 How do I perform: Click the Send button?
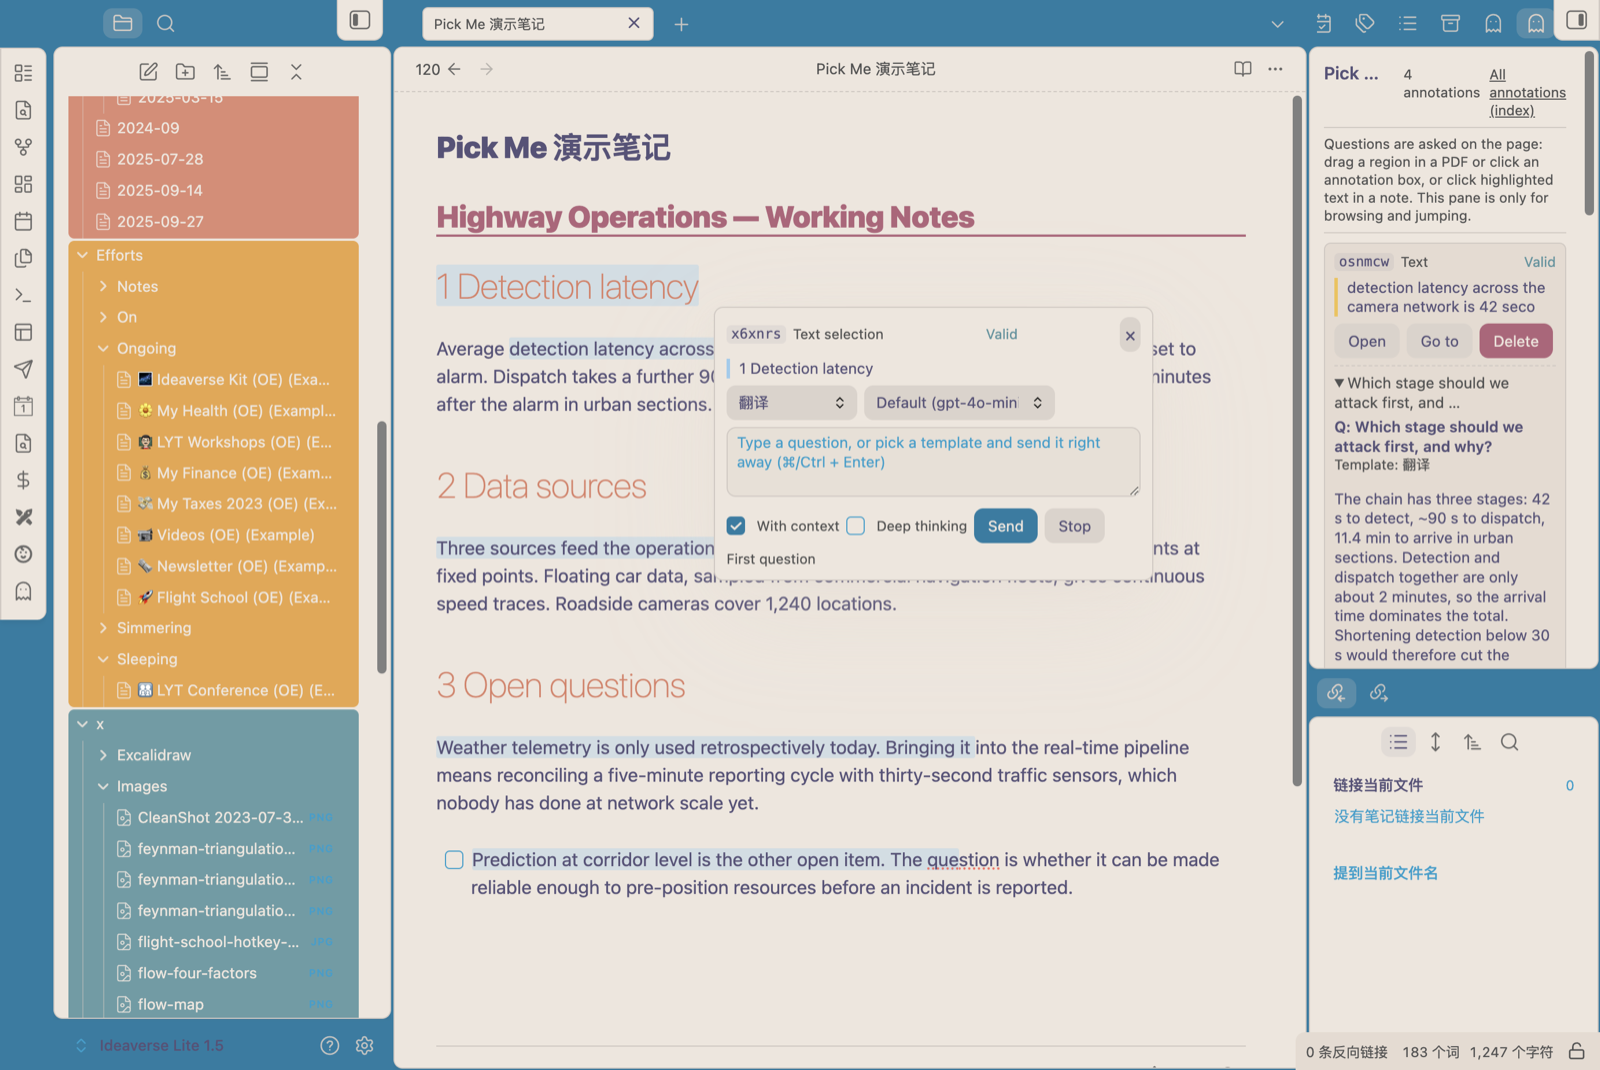(x=1005, y=526)
